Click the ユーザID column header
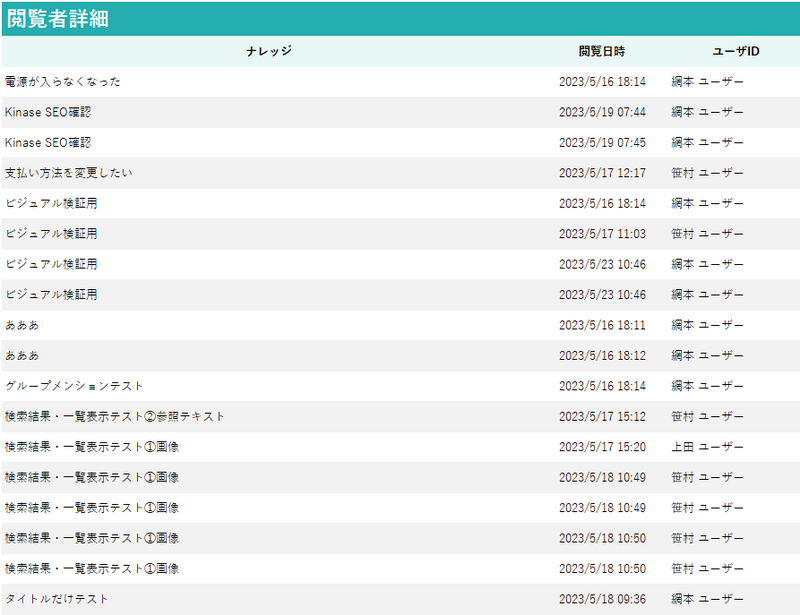800x615 pixels. (736, 51)
